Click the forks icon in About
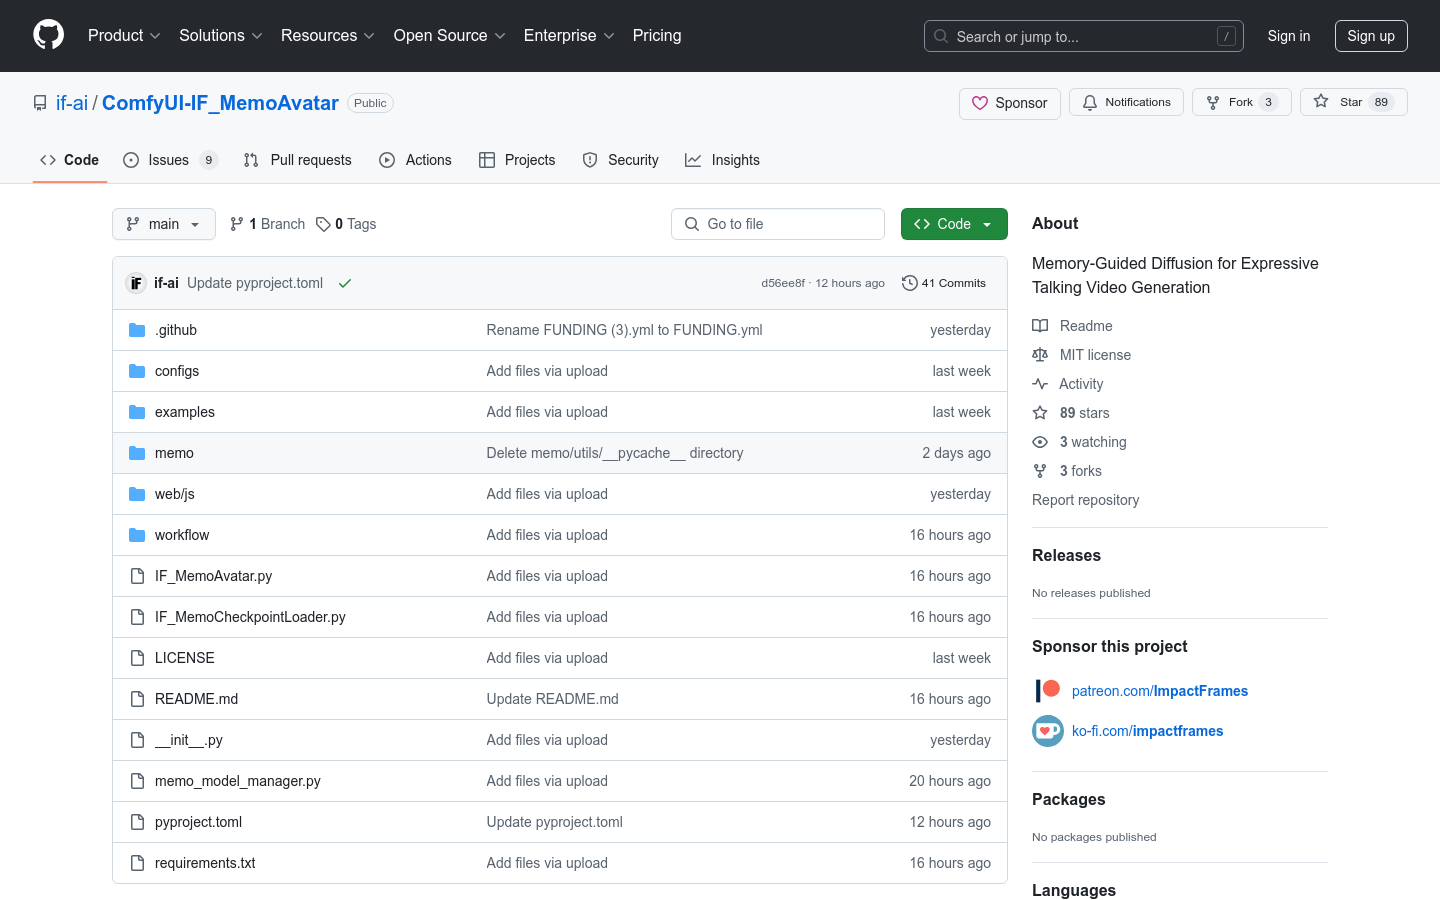1440x900 pixels. click(1040, 471)
